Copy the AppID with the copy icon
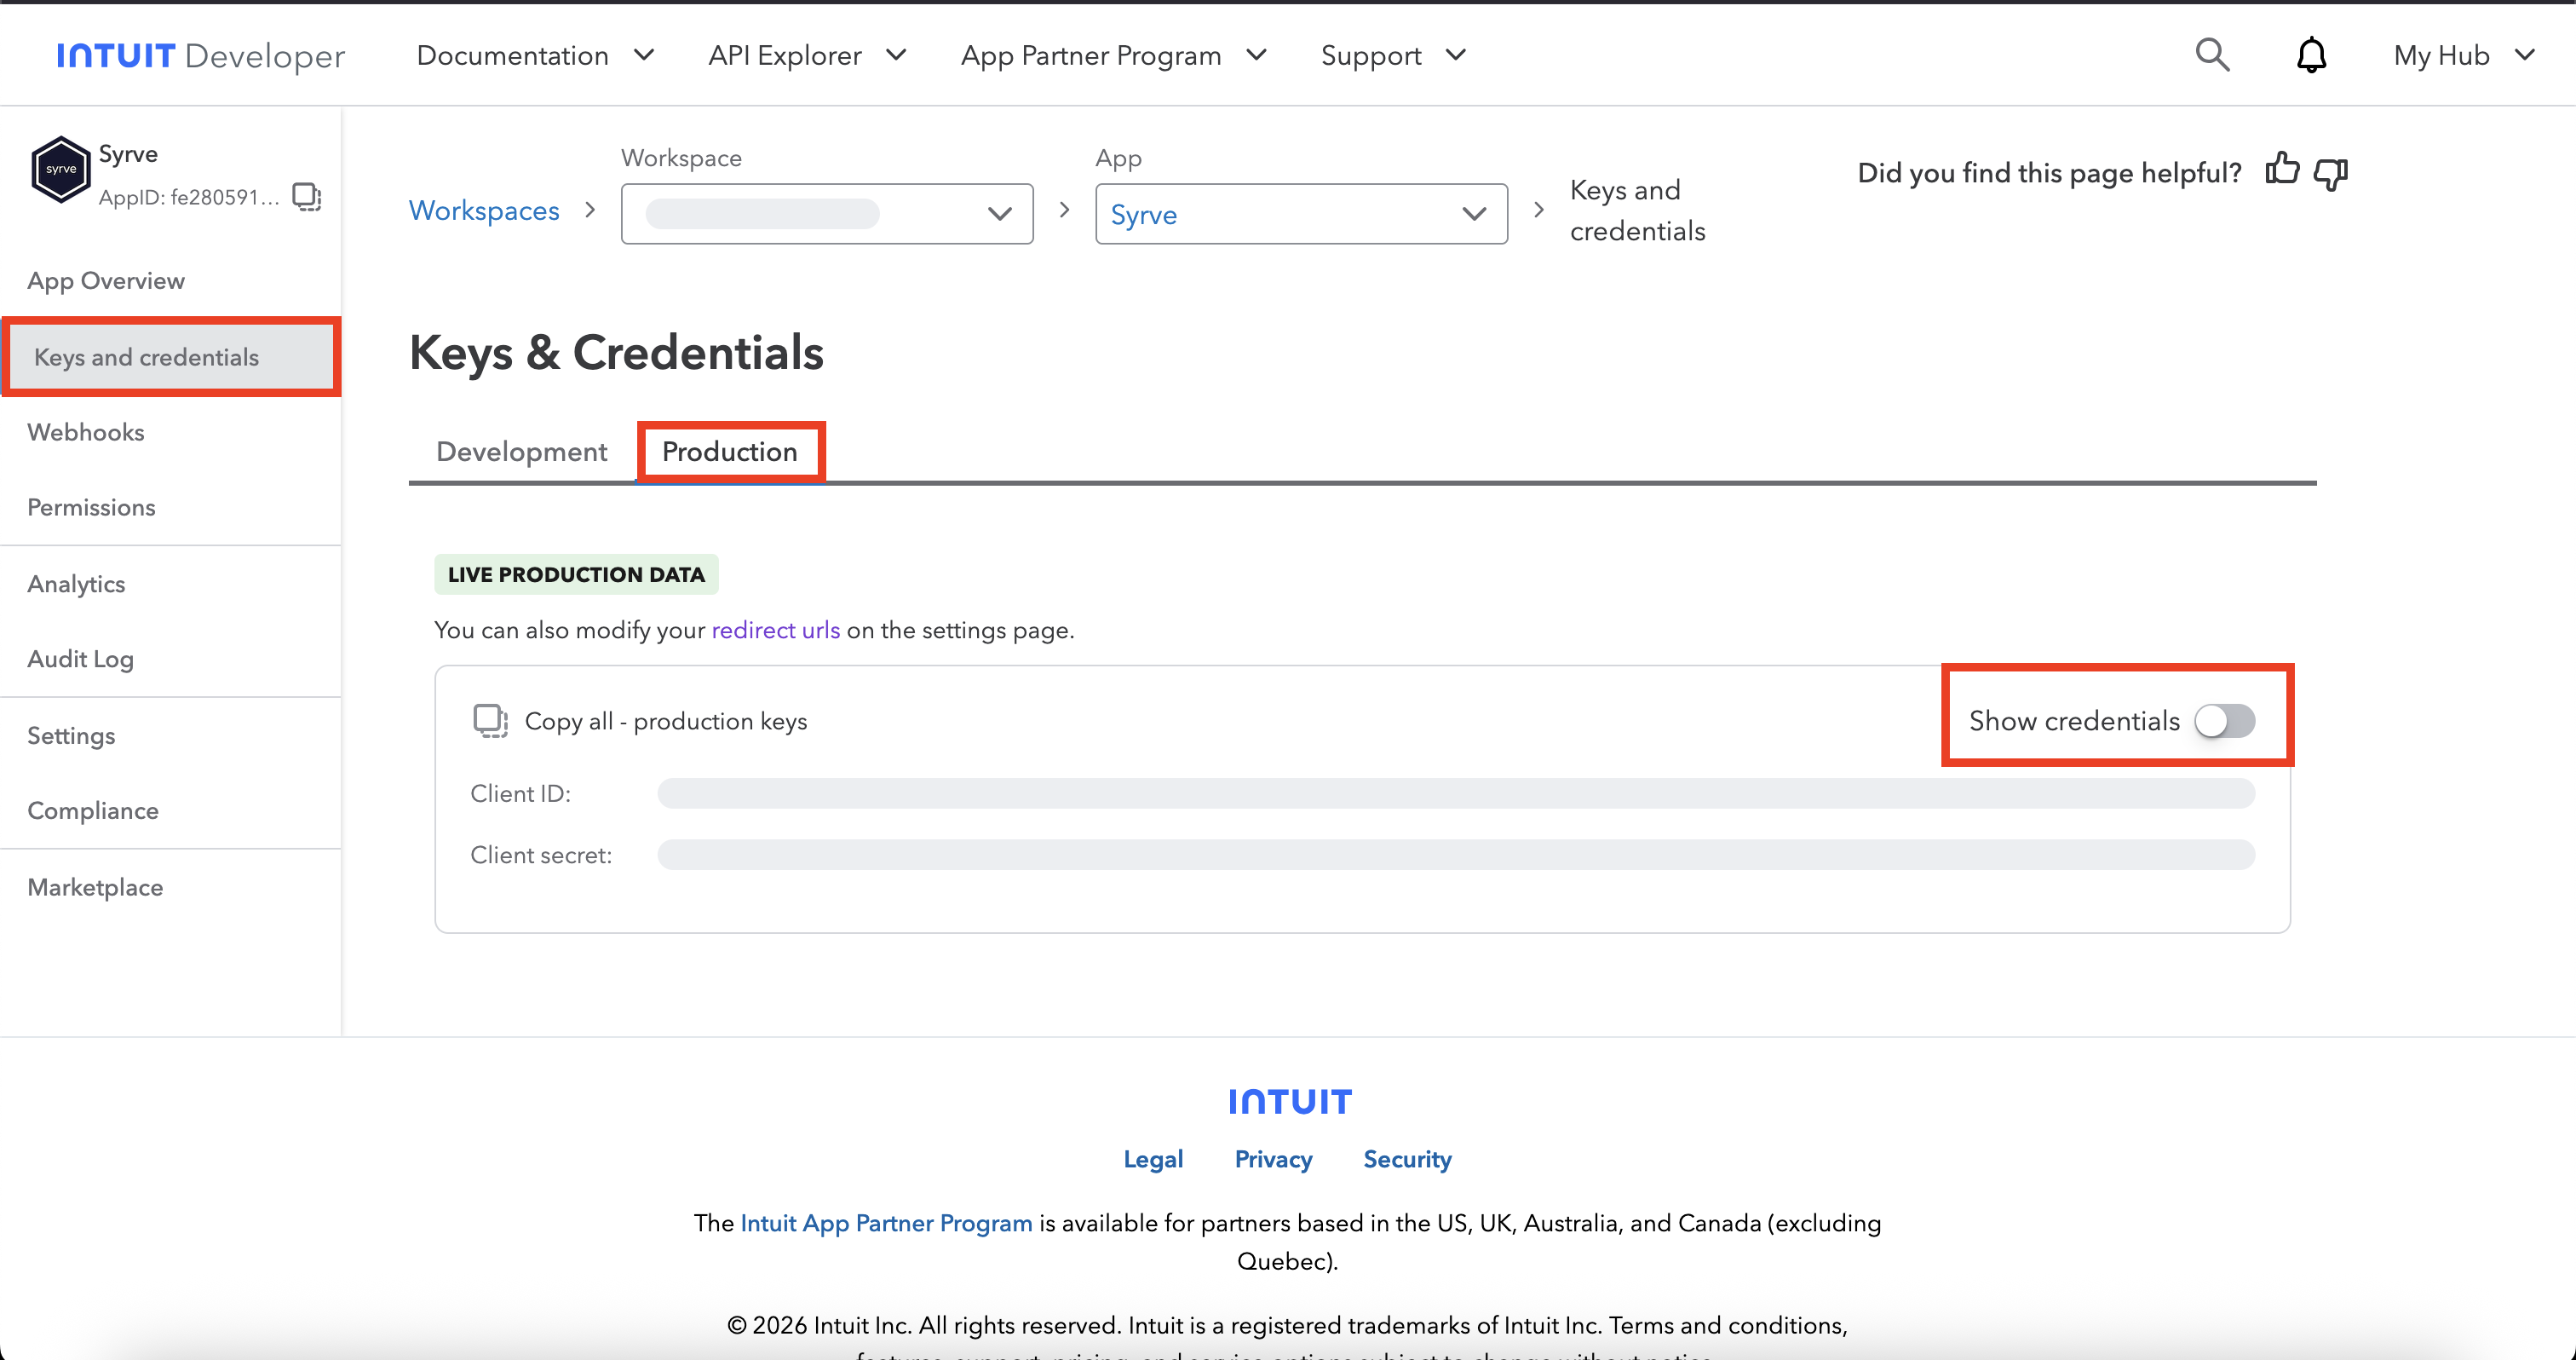 [x=306, y=196]
